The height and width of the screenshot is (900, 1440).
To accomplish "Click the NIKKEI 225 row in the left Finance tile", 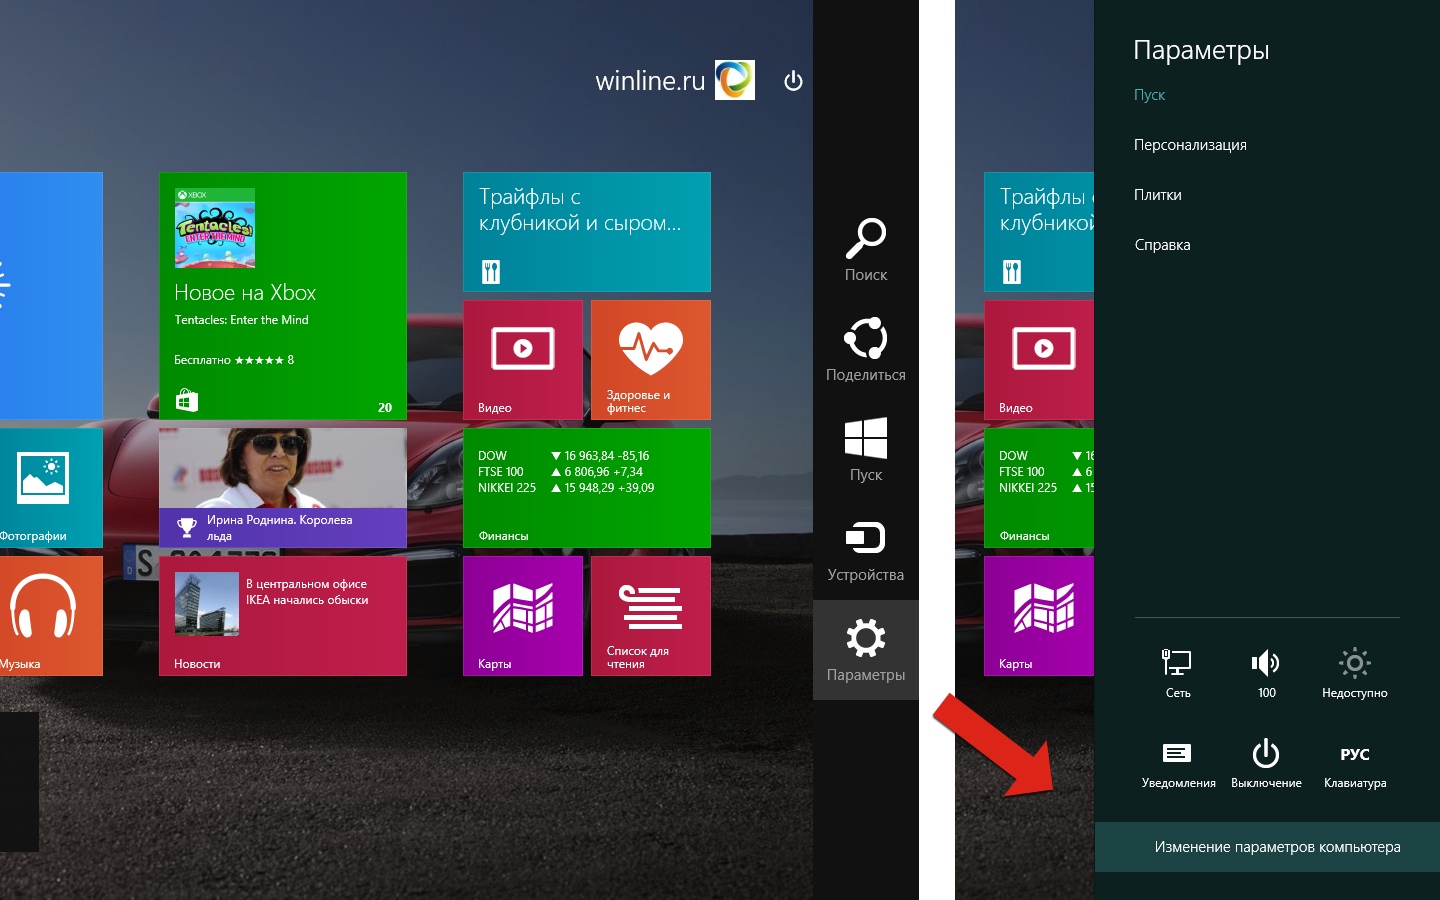I will tap(566, 488).
